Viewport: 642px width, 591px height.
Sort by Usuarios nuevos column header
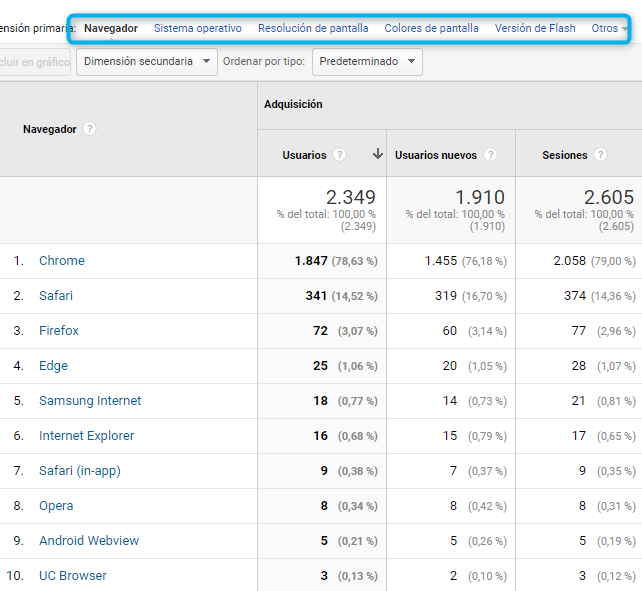coord(436,155)
